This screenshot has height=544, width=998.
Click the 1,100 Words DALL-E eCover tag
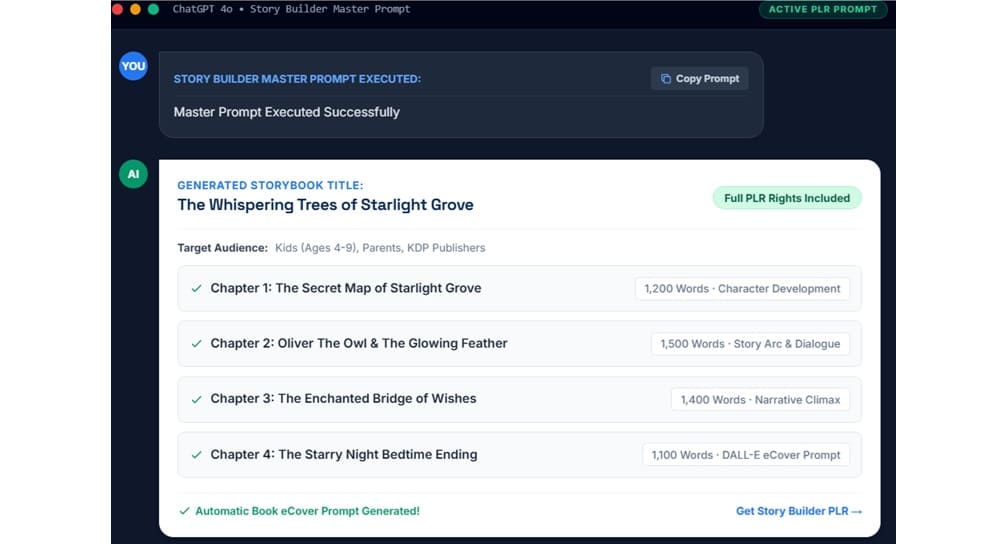(746, 455)
